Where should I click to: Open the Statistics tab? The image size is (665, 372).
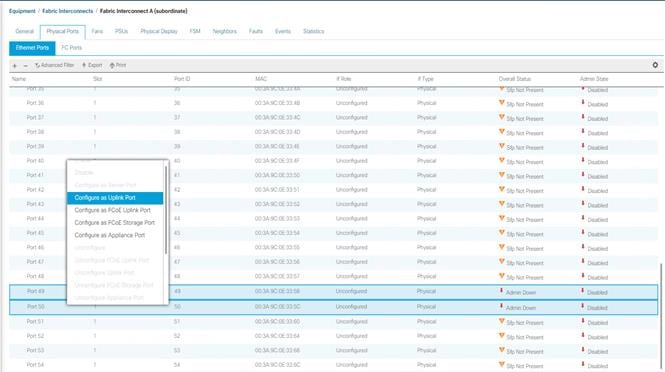313,31
